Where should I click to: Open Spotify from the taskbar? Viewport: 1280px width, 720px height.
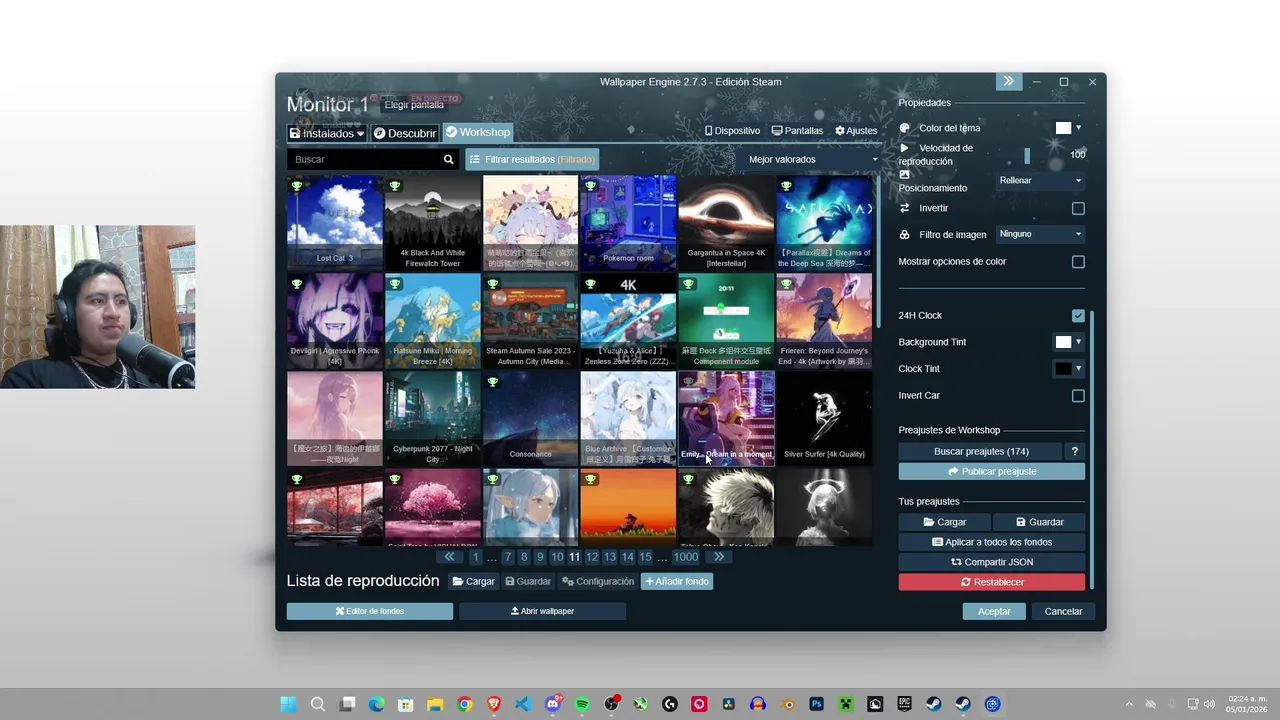pyautogui.click(x=582, y=704)
